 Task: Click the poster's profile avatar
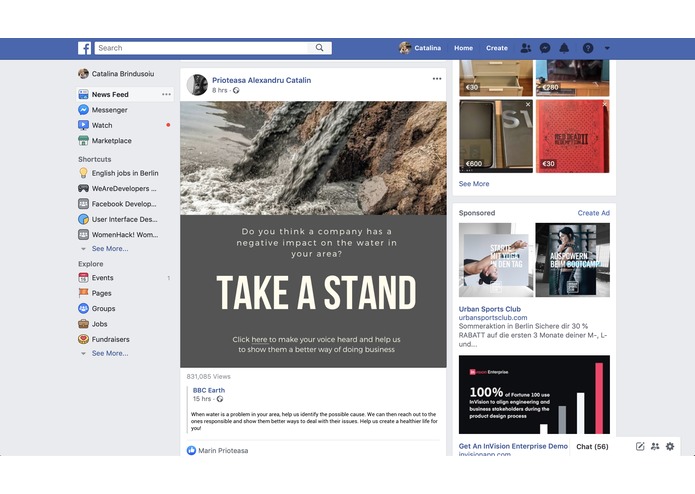coord(197,85)
